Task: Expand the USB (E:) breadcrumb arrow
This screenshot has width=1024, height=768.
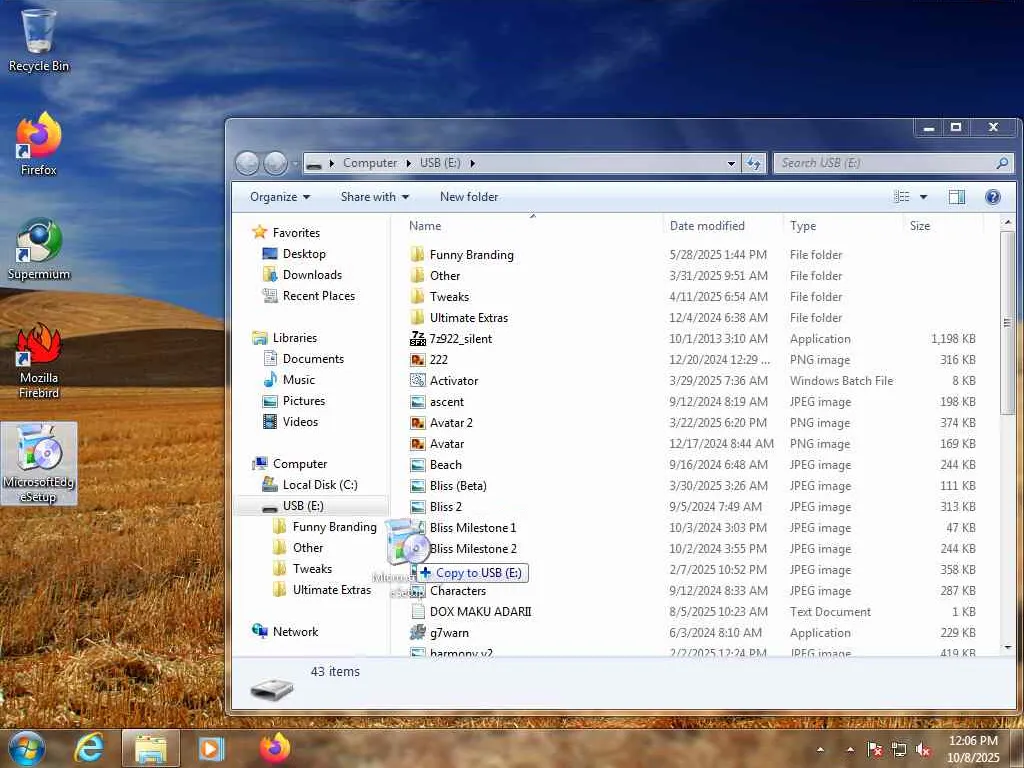Action: point(472,163)
